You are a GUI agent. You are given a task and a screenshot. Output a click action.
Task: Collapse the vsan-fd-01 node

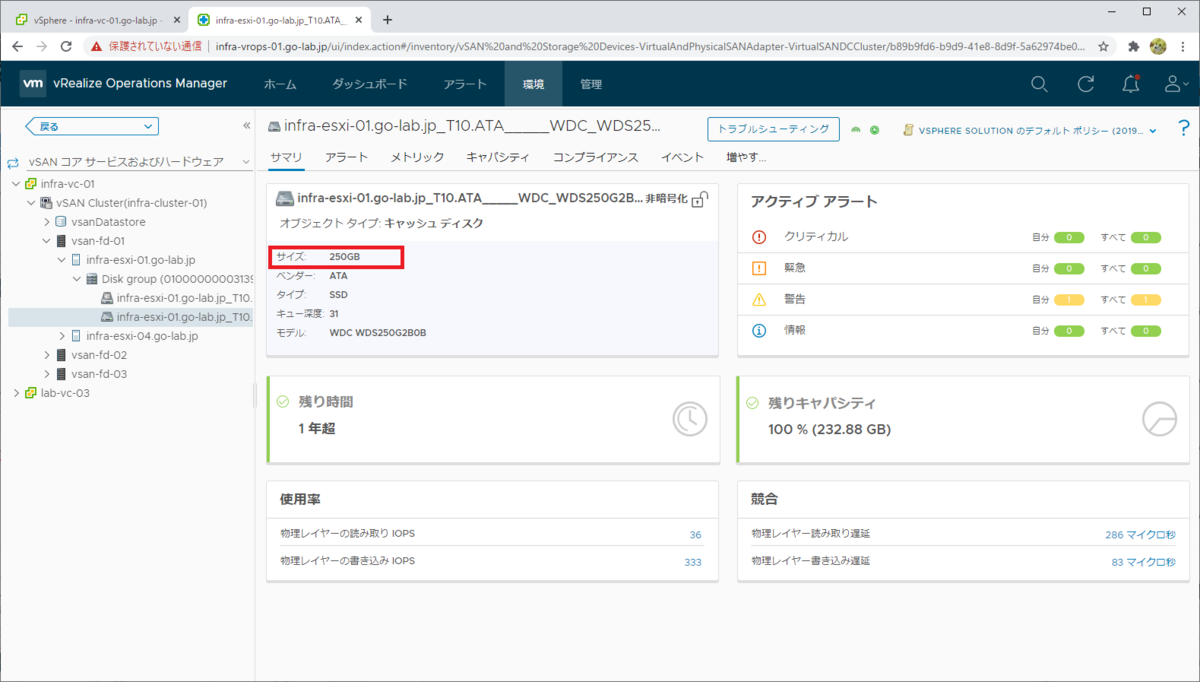point(46,241)
